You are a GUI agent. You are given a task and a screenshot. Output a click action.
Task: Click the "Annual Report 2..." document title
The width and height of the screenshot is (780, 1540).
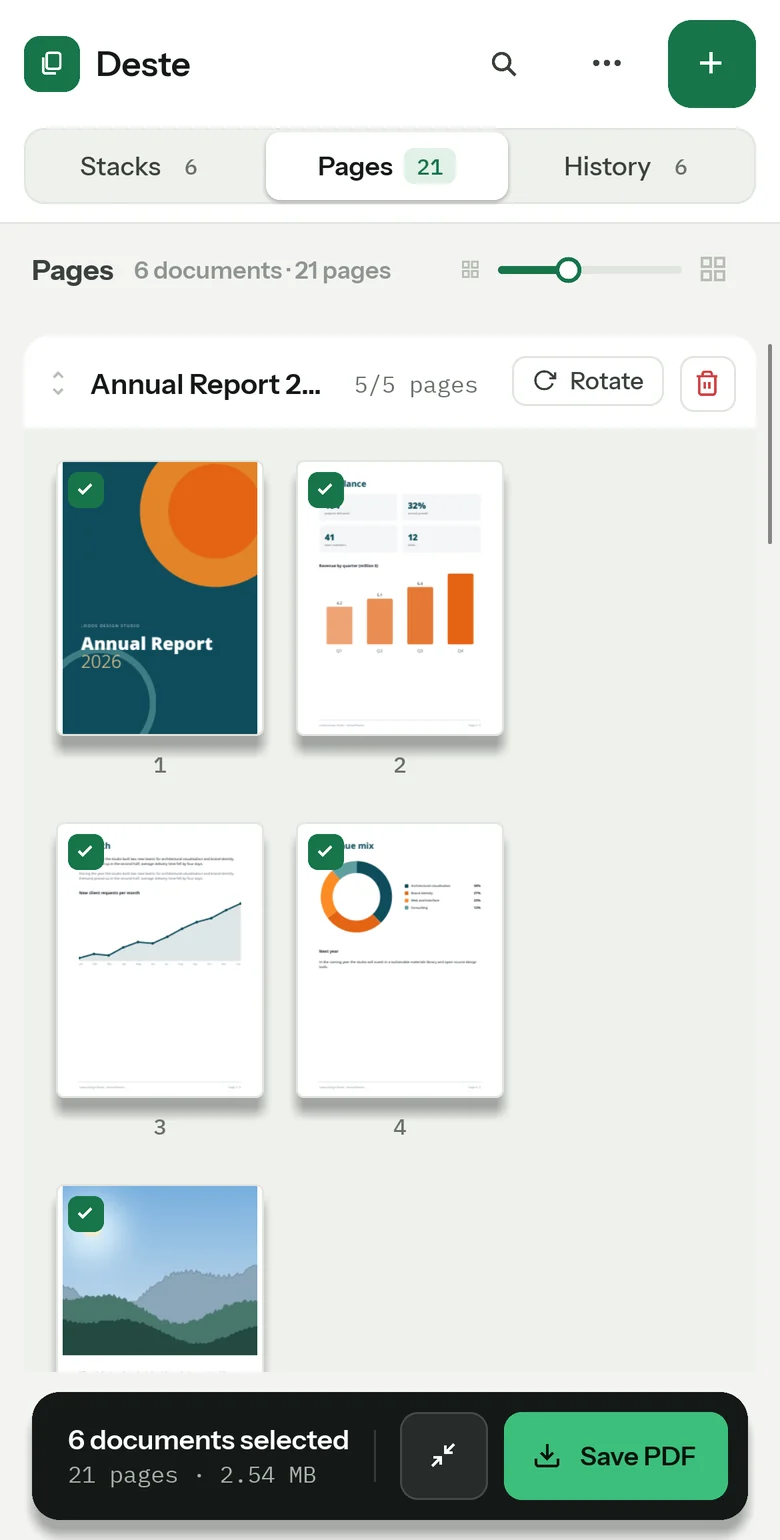[x=206, y=384]
